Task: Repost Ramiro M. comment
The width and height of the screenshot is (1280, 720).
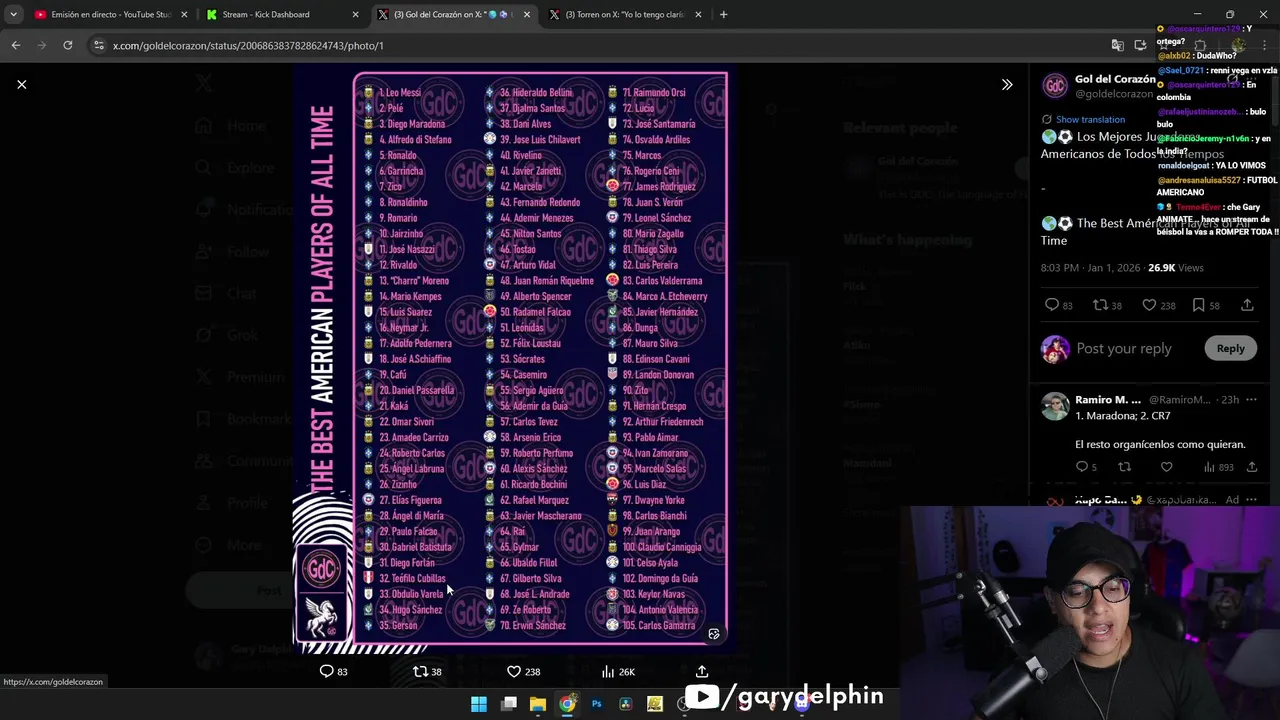Action: (x=1124, y=467)
